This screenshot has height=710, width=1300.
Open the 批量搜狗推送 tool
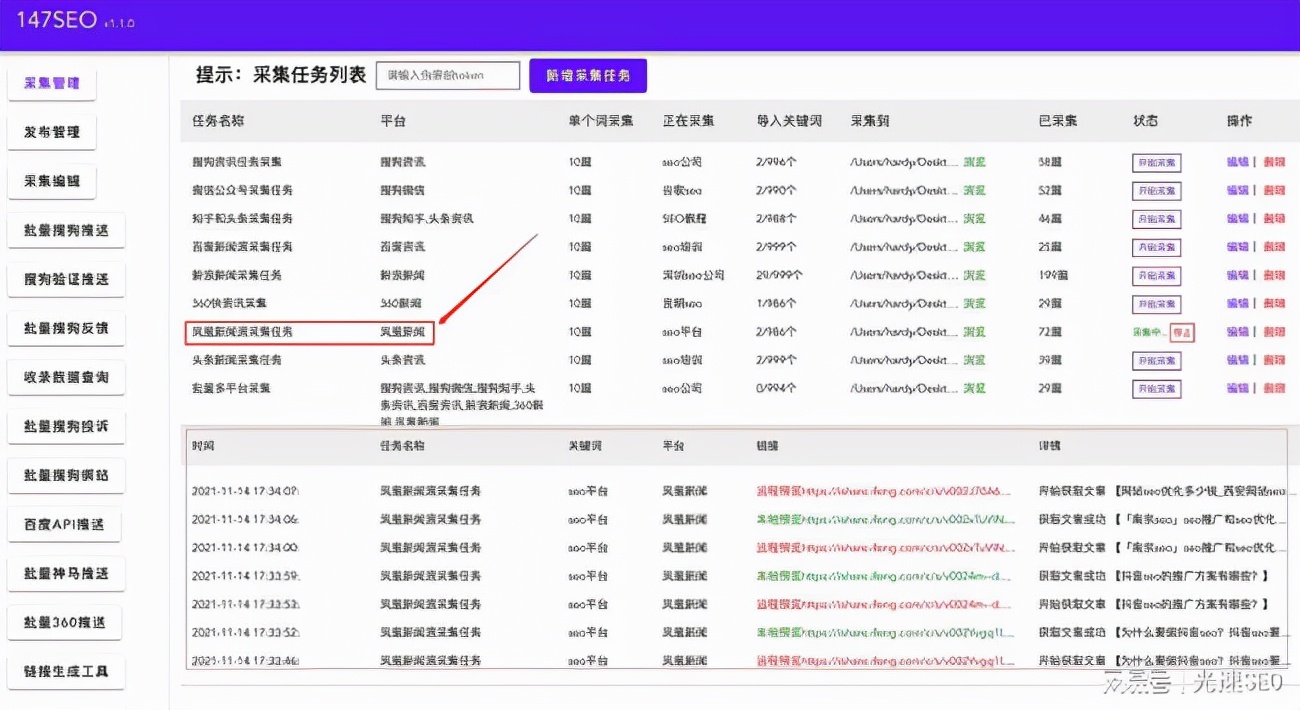click(x=66, y=230)
